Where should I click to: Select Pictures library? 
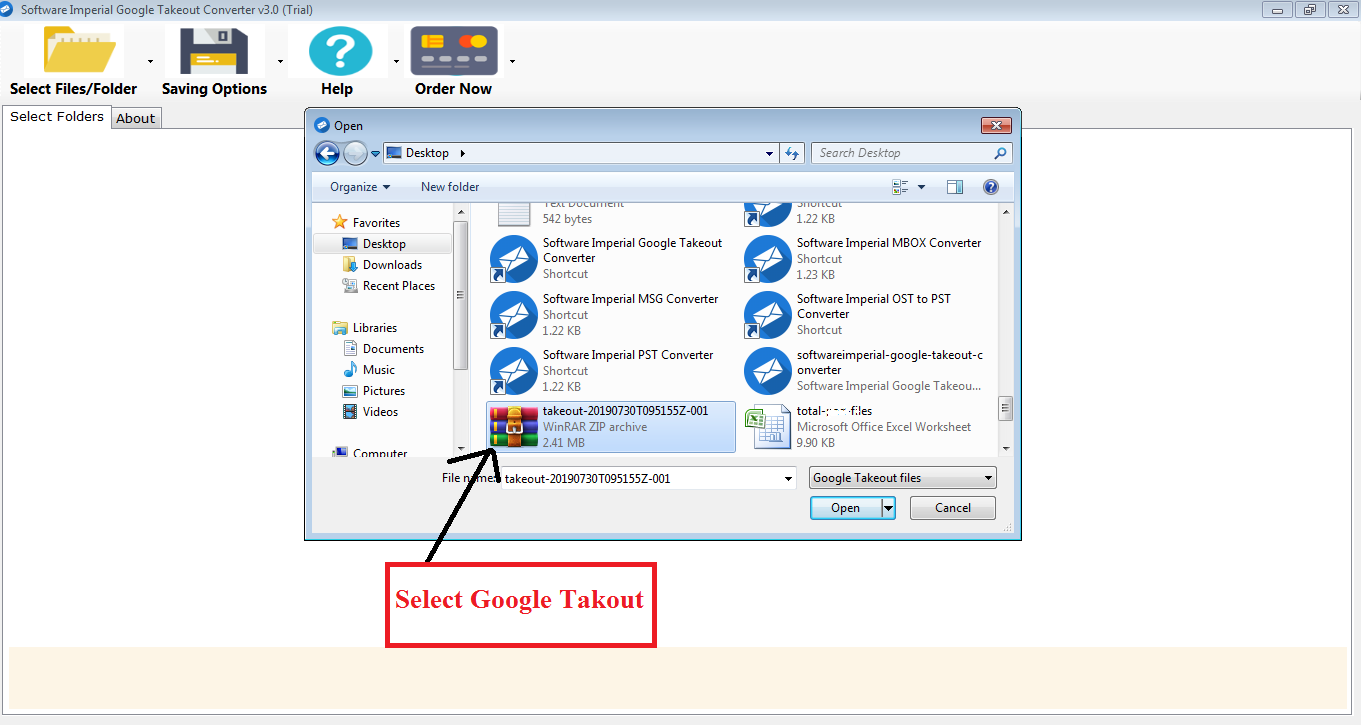point(384,391)
